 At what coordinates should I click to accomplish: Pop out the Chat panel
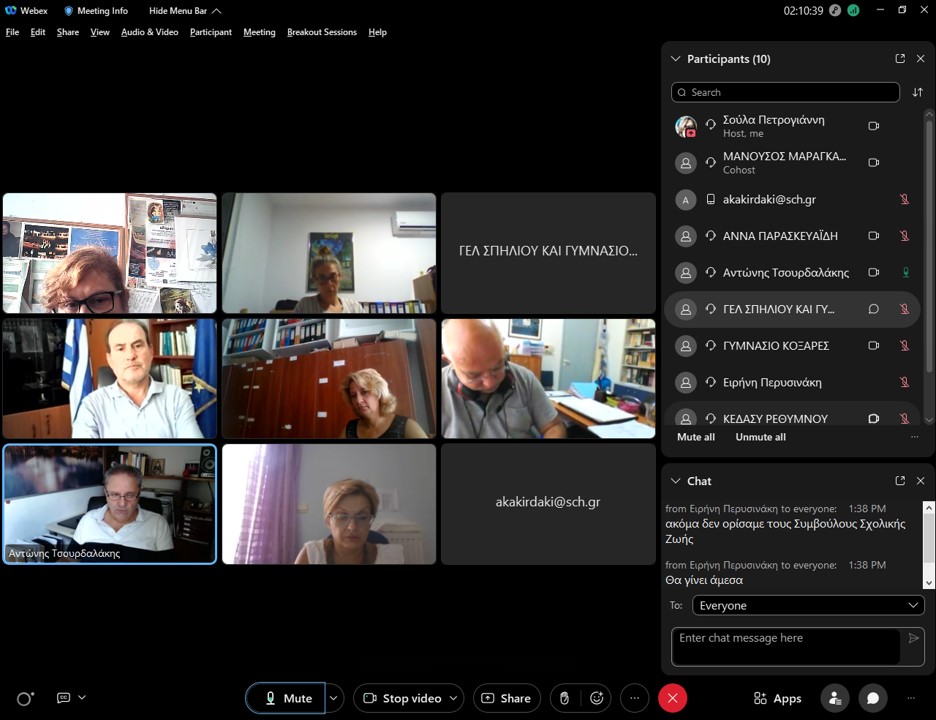[x=900, y=481]
